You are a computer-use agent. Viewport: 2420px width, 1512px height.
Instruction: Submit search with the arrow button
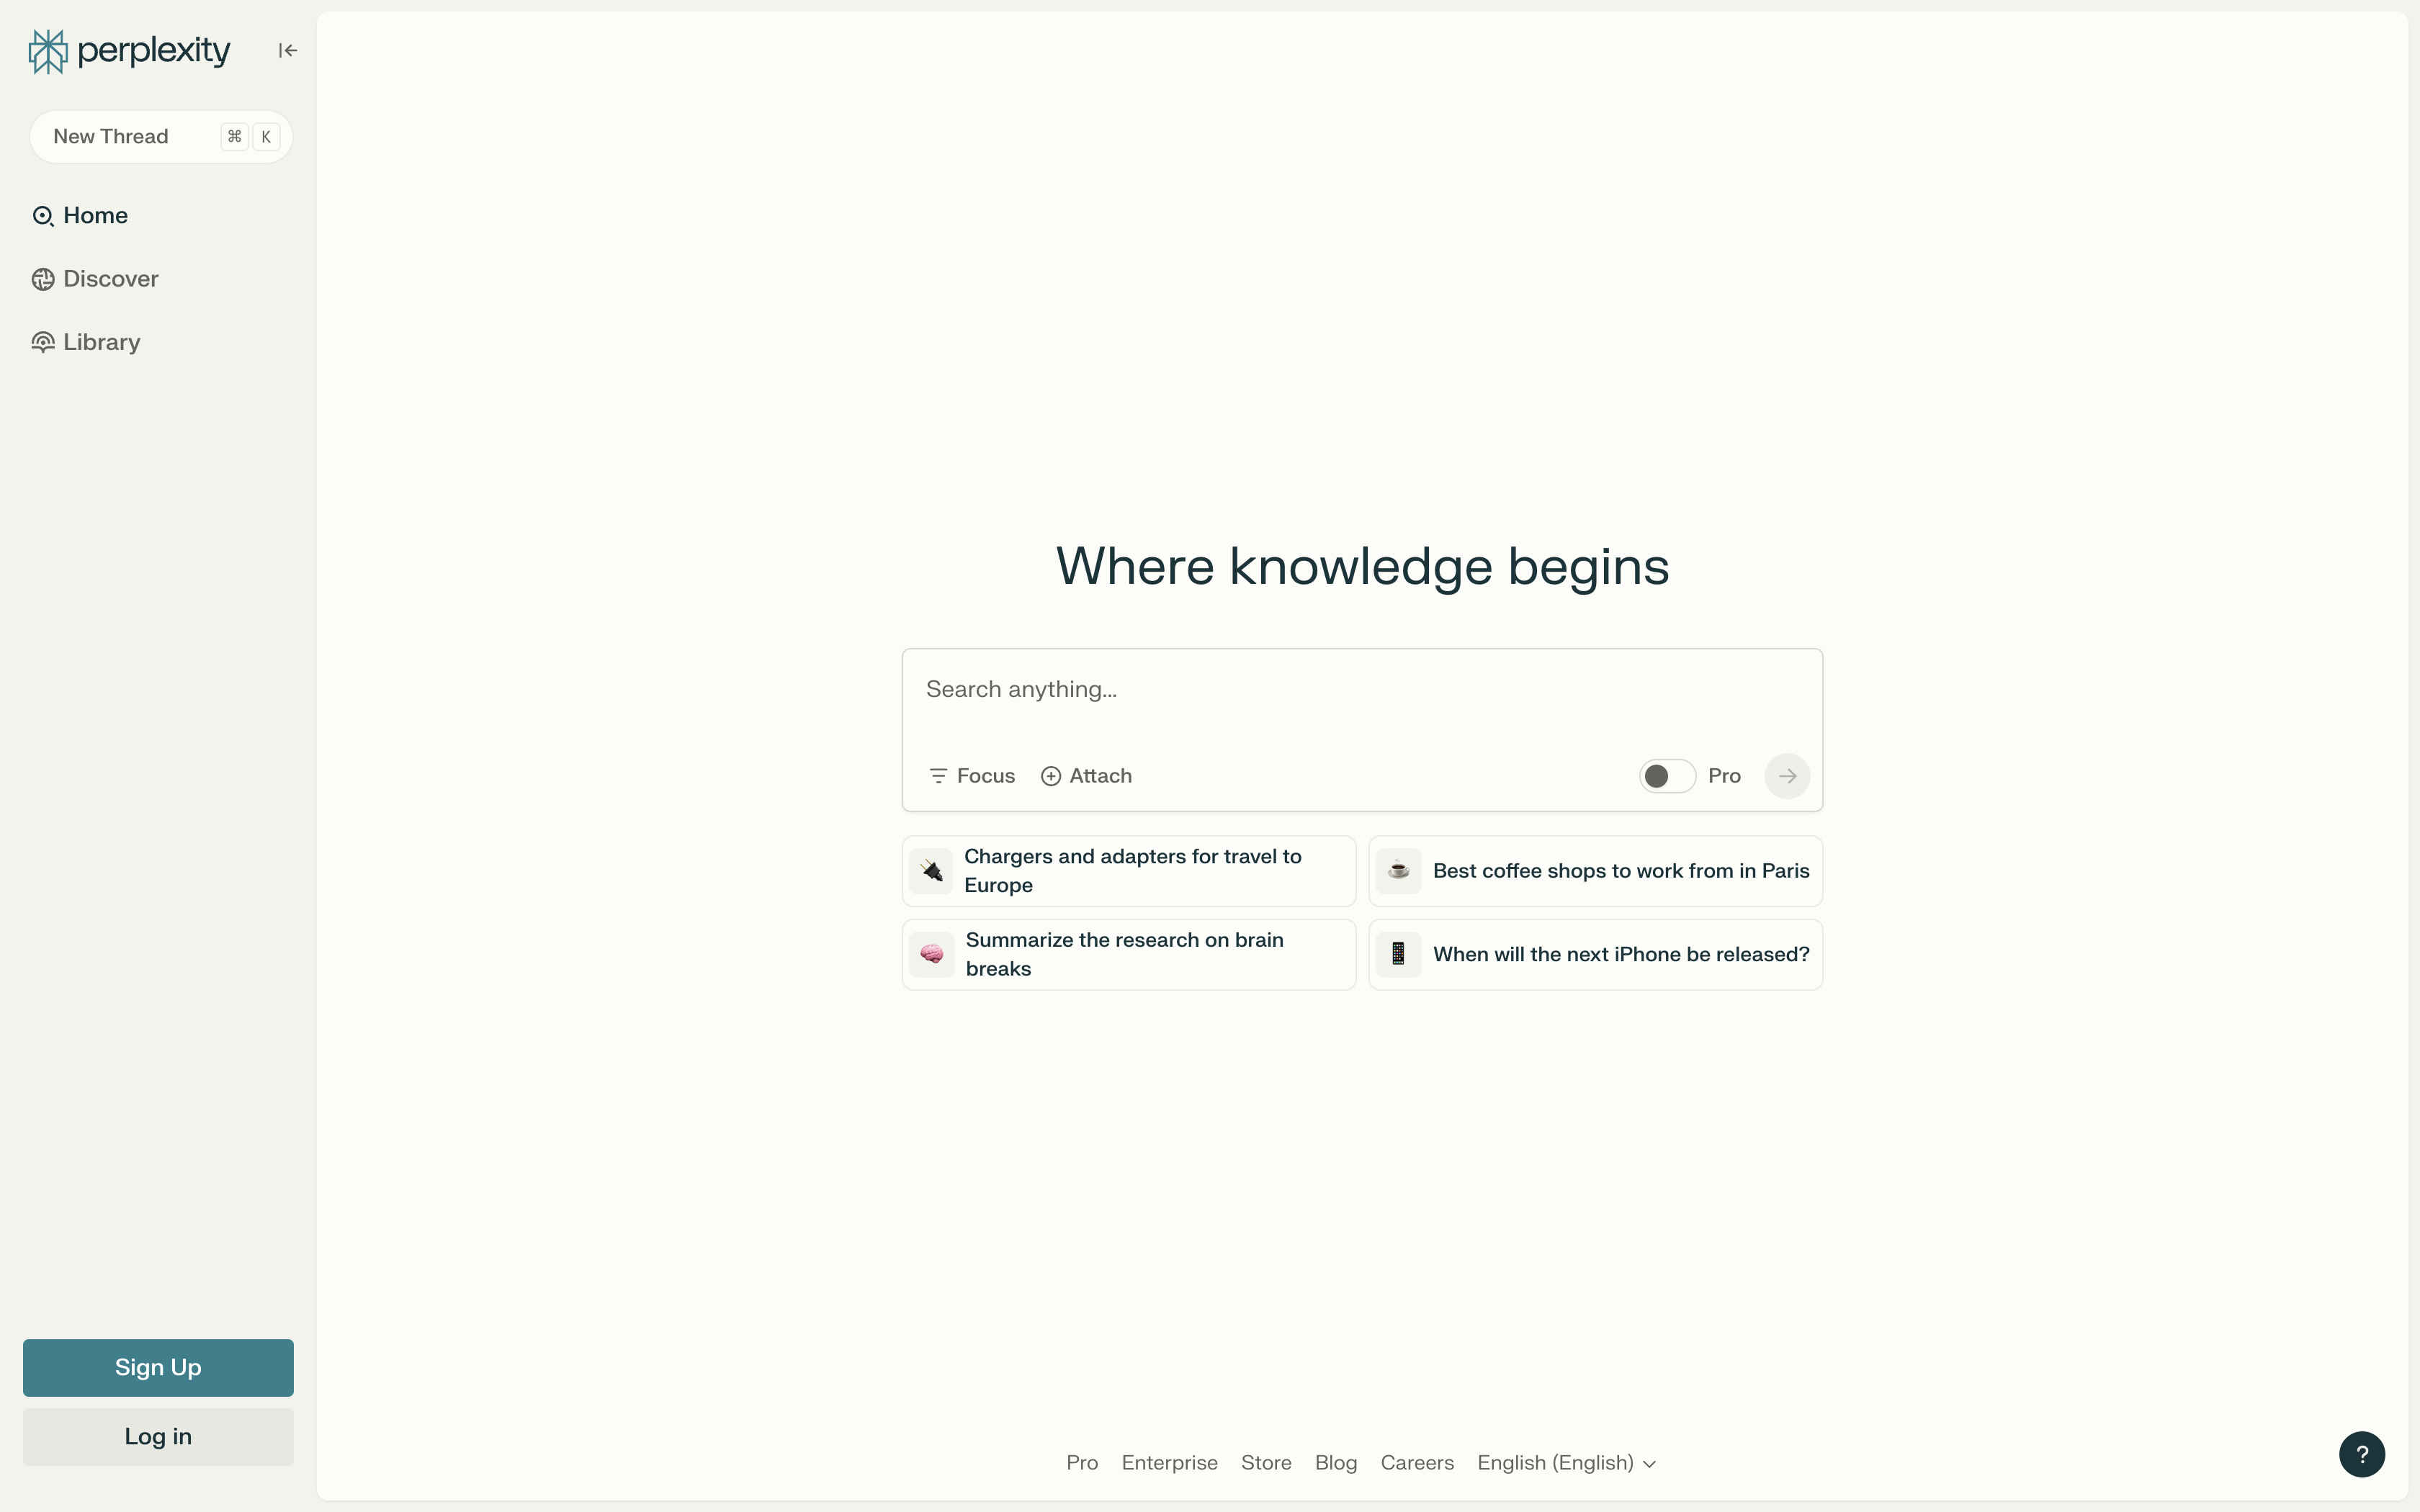pos(1786,776)
